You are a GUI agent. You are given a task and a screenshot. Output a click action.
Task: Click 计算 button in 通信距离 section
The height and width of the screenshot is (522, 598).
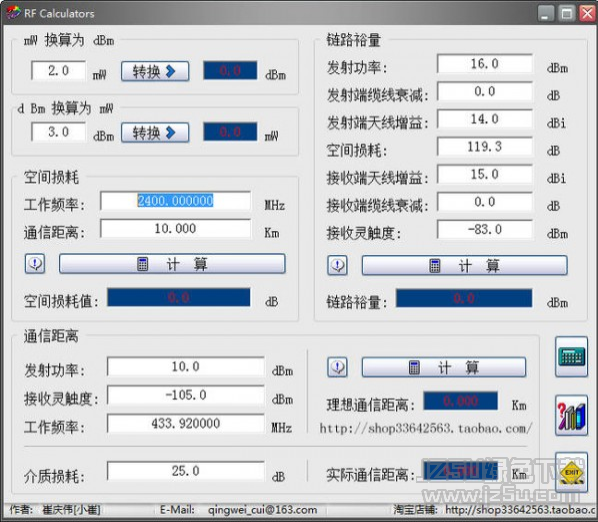444,367
